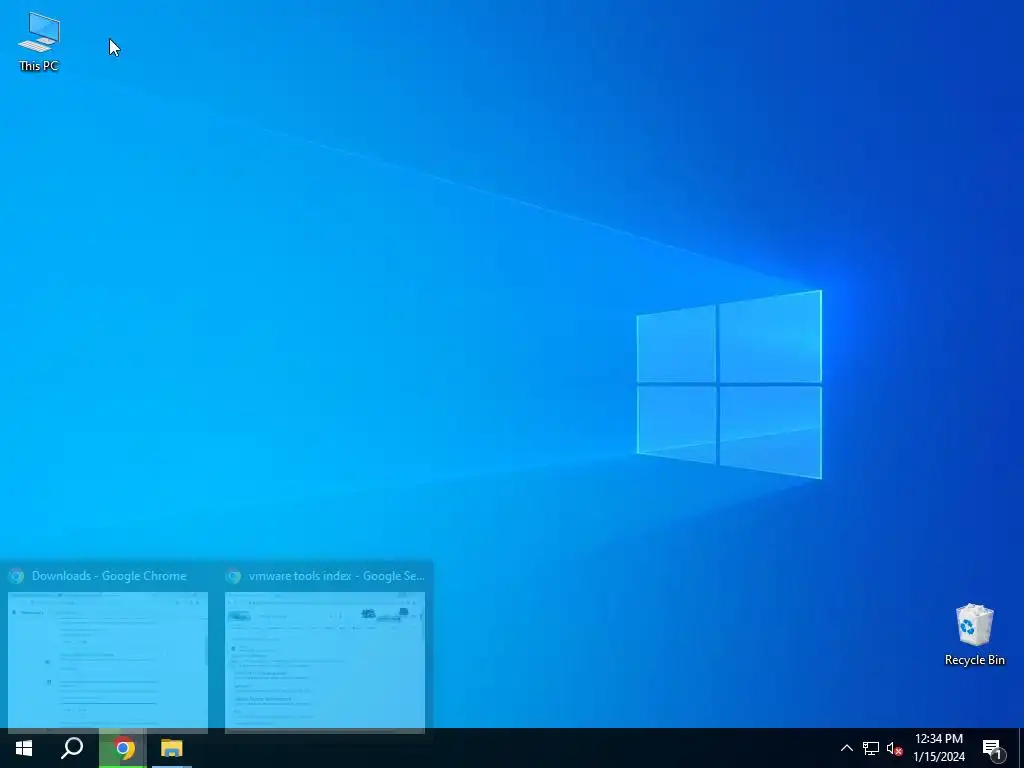Click the 'vmware tools index - Google Se...' title
The height and width of the screenshot is (768, 1024).
tap(336, 576)
